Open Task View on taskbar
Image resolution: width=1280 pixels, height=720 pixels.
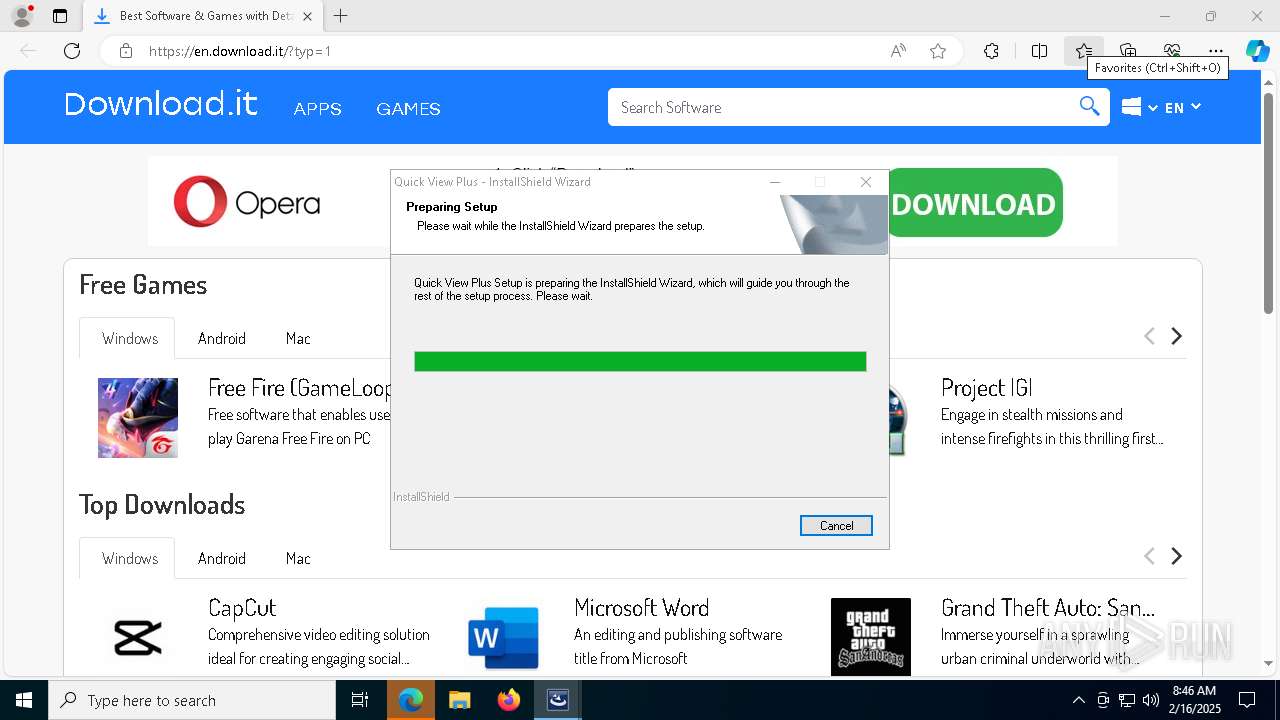(360, 700)
